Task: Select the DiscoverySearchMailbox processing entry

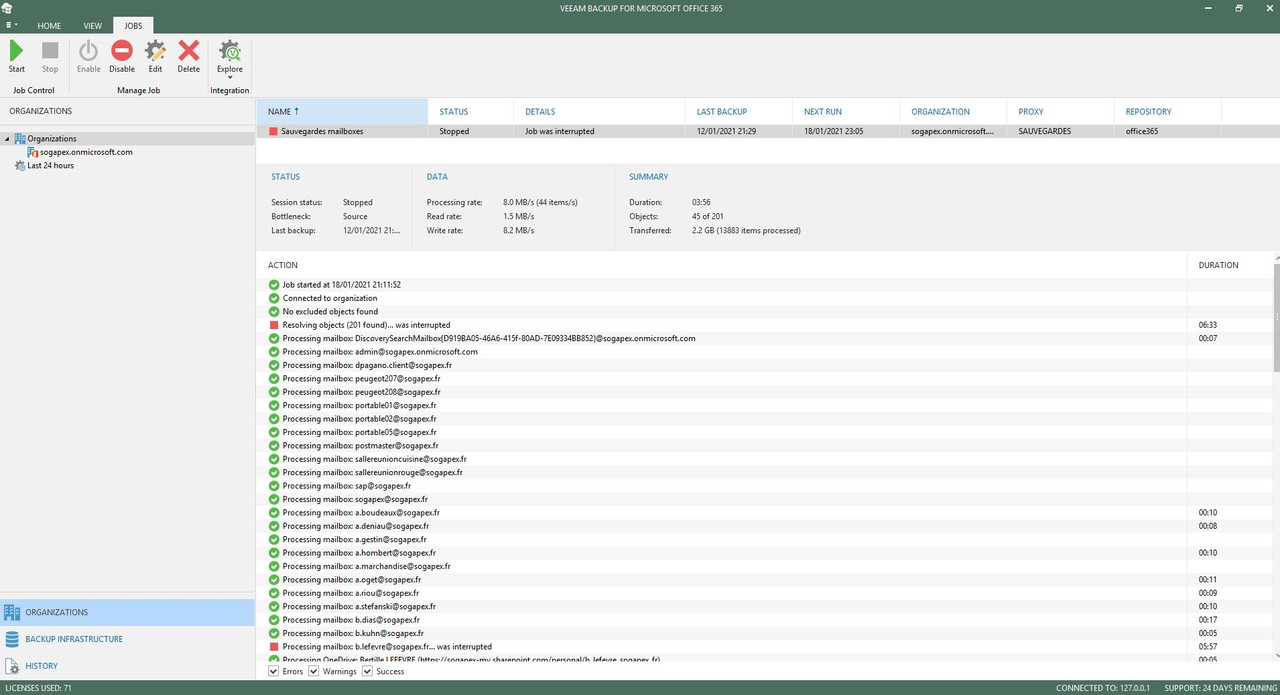Action: point(489,338)
